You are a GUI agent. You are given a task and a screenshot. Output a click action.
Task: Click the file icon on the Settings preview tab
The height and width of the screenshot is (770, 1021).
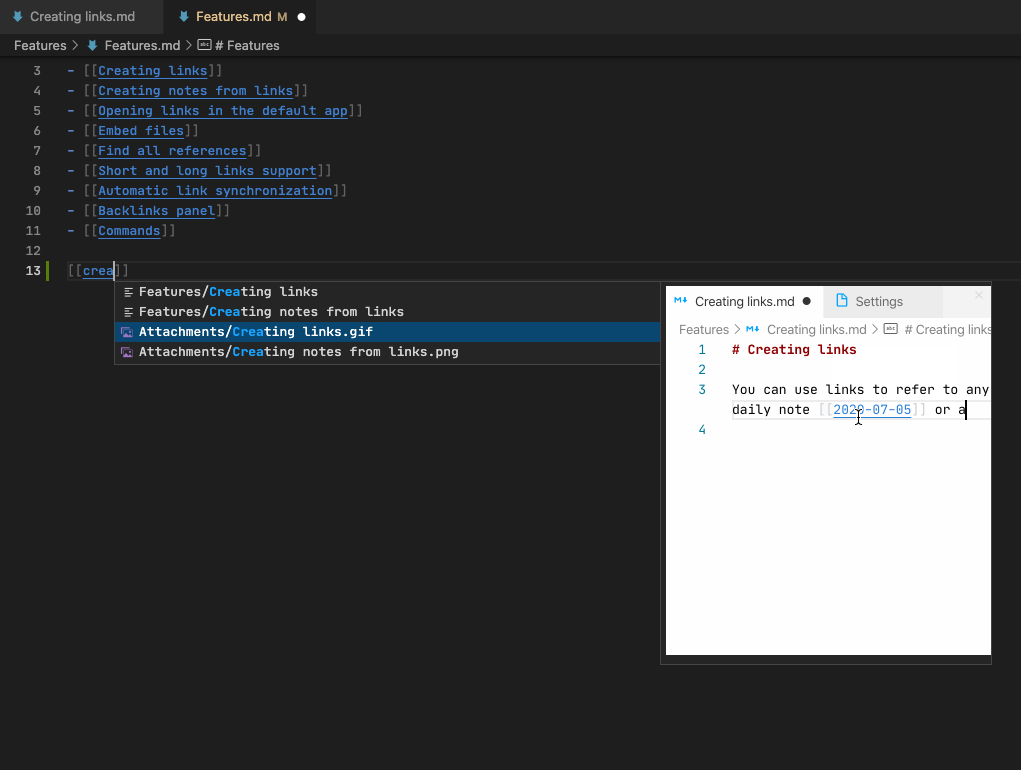pos(843,301)
